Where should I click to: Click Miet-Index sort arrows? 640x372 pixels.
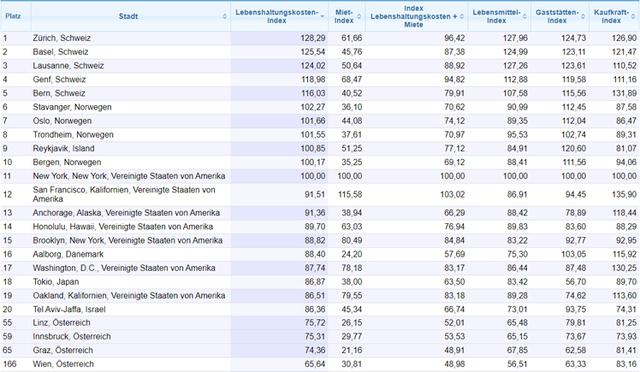pos(359,16)
